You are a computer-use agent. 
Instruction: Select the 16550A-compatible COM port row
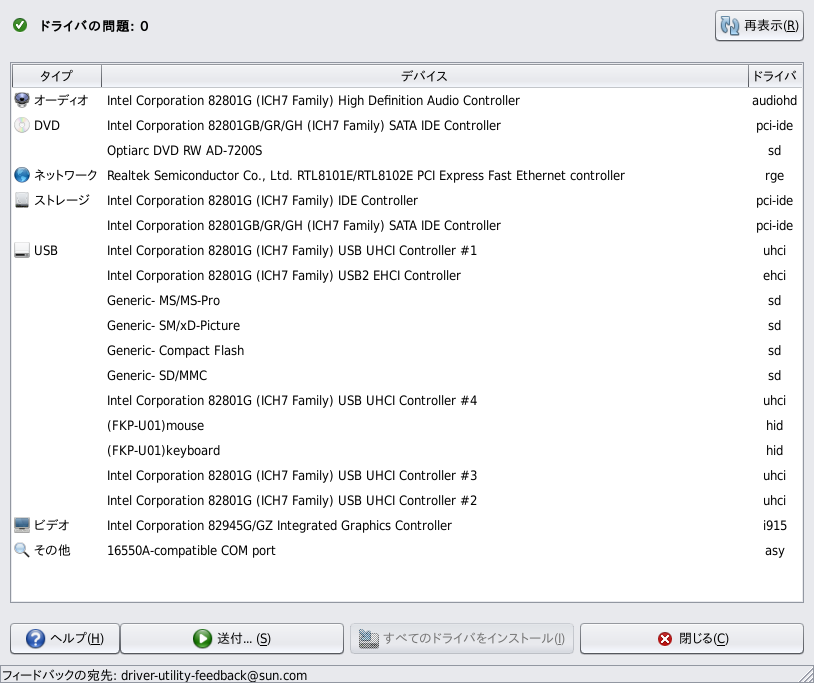[x=191, y=550]
